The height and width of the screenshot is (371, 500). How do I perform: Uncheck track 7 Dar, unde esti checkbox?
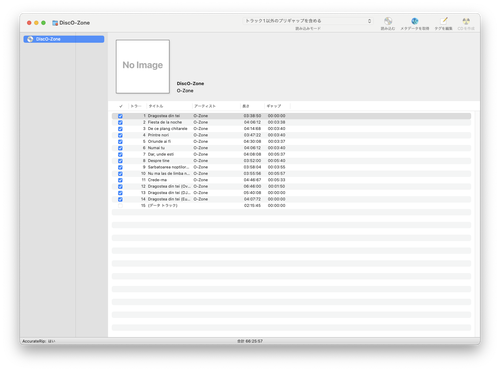pos(120,154)
